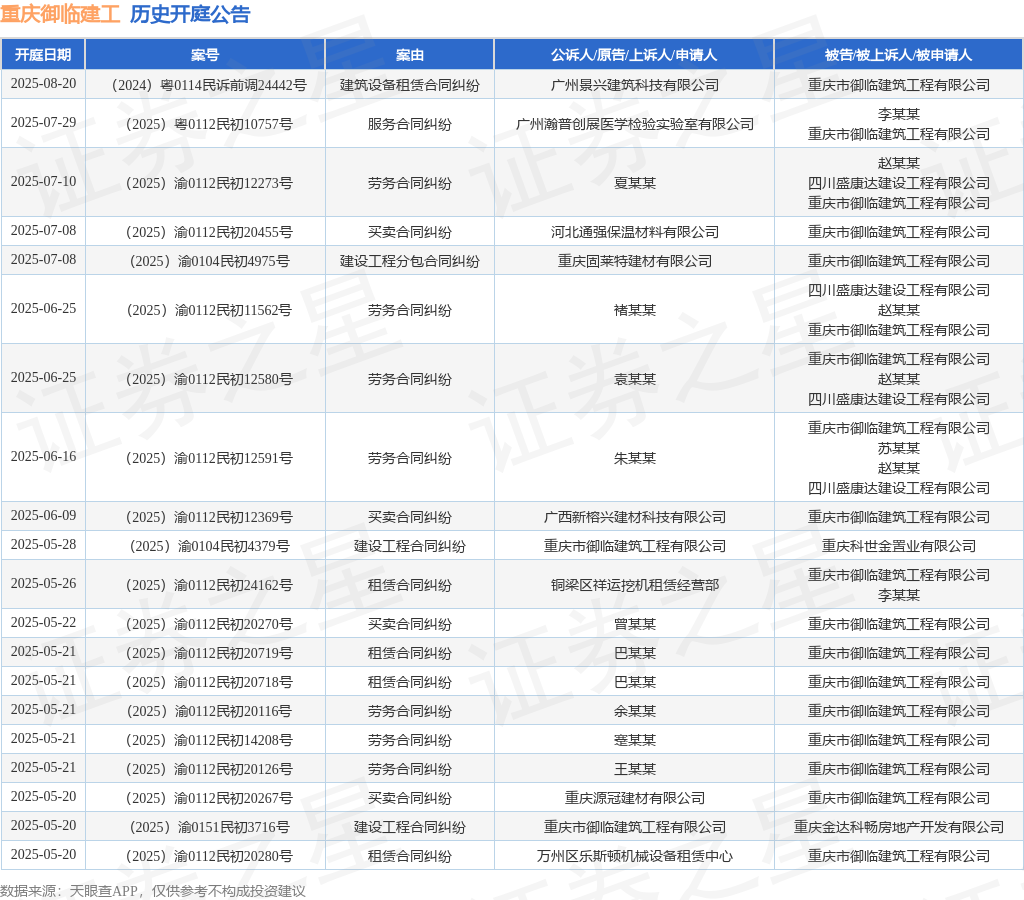
Task: Click case number (2025)渝0104民初4379号
Action: click(205, 546)
